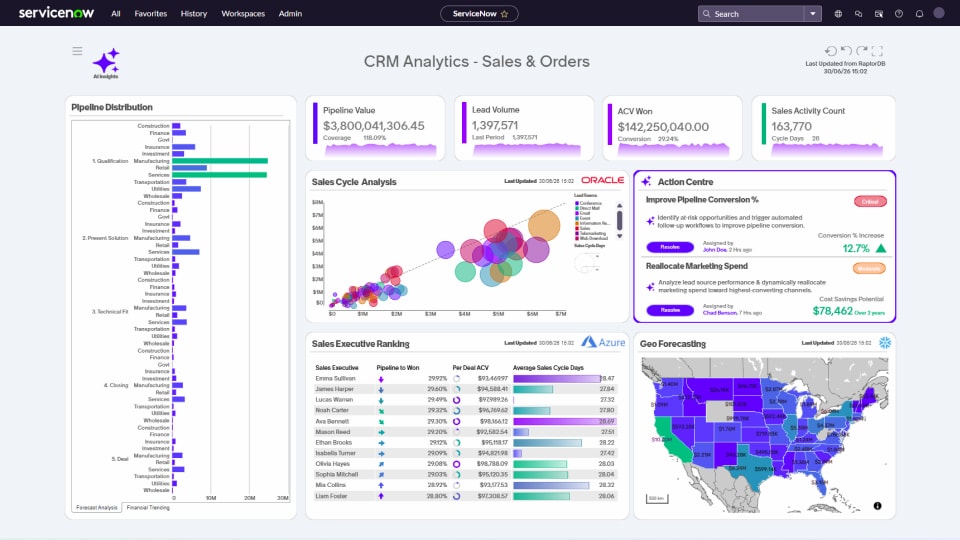Open the All menu in the header
Screen dimensions: 960x540
point(116,13)
